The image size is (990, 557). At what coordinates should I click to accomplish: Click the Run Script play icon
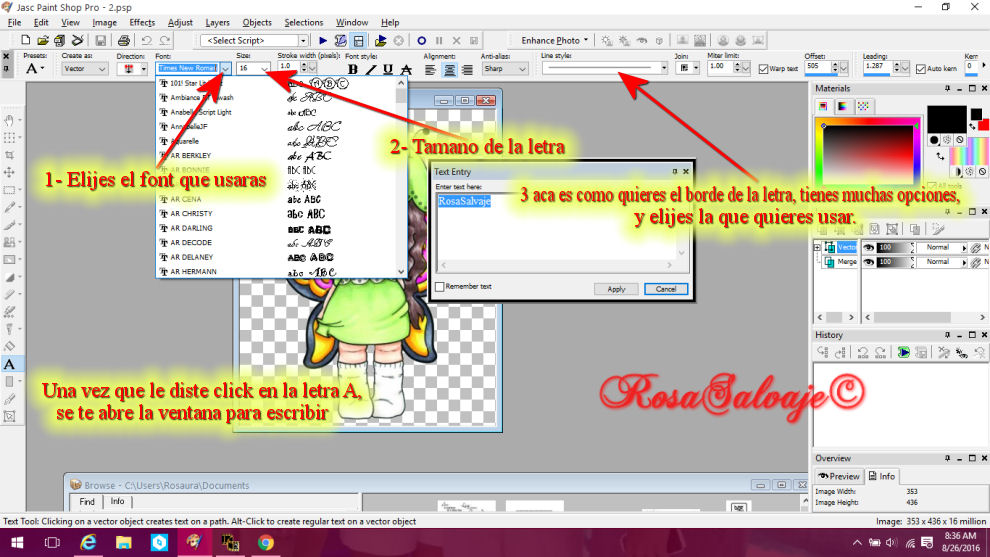click(323, 40)
